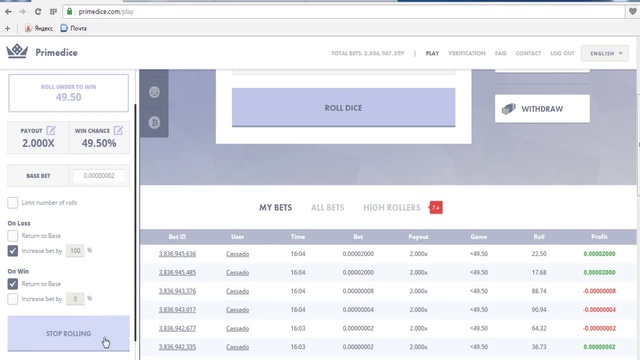Check On Loss Return to Base
640x360 pixels.
13,236
